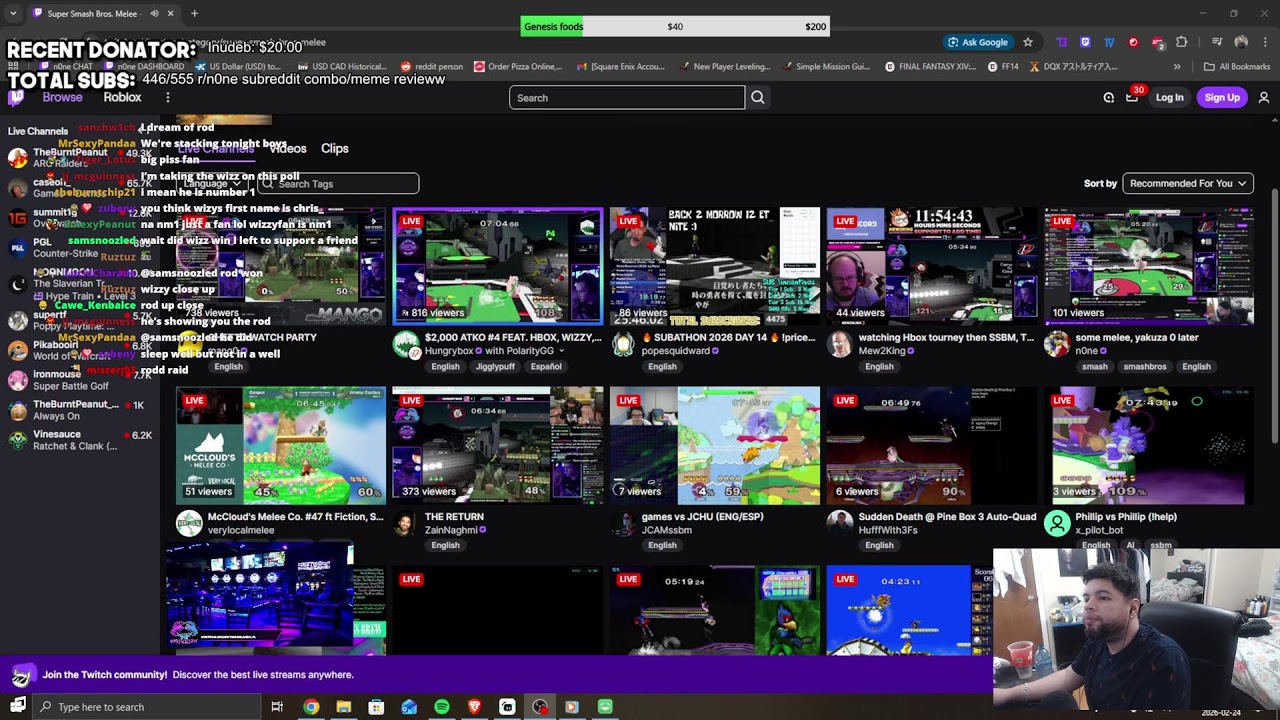Screen dimensions: 1280x720
Task: Click the Ask Google button
Action: pyautogui.click(x=977, y=42)
